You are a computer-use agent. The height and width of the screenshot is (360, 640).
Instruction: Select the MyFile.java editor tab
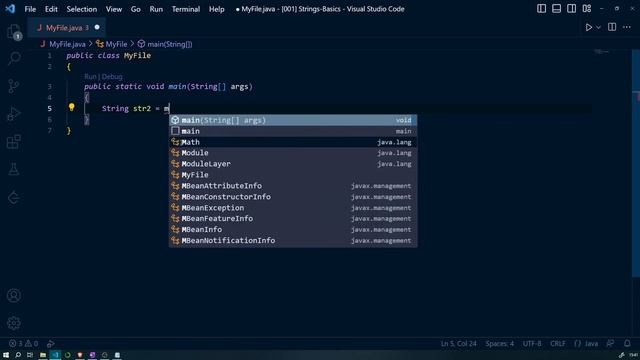[67, 28]
